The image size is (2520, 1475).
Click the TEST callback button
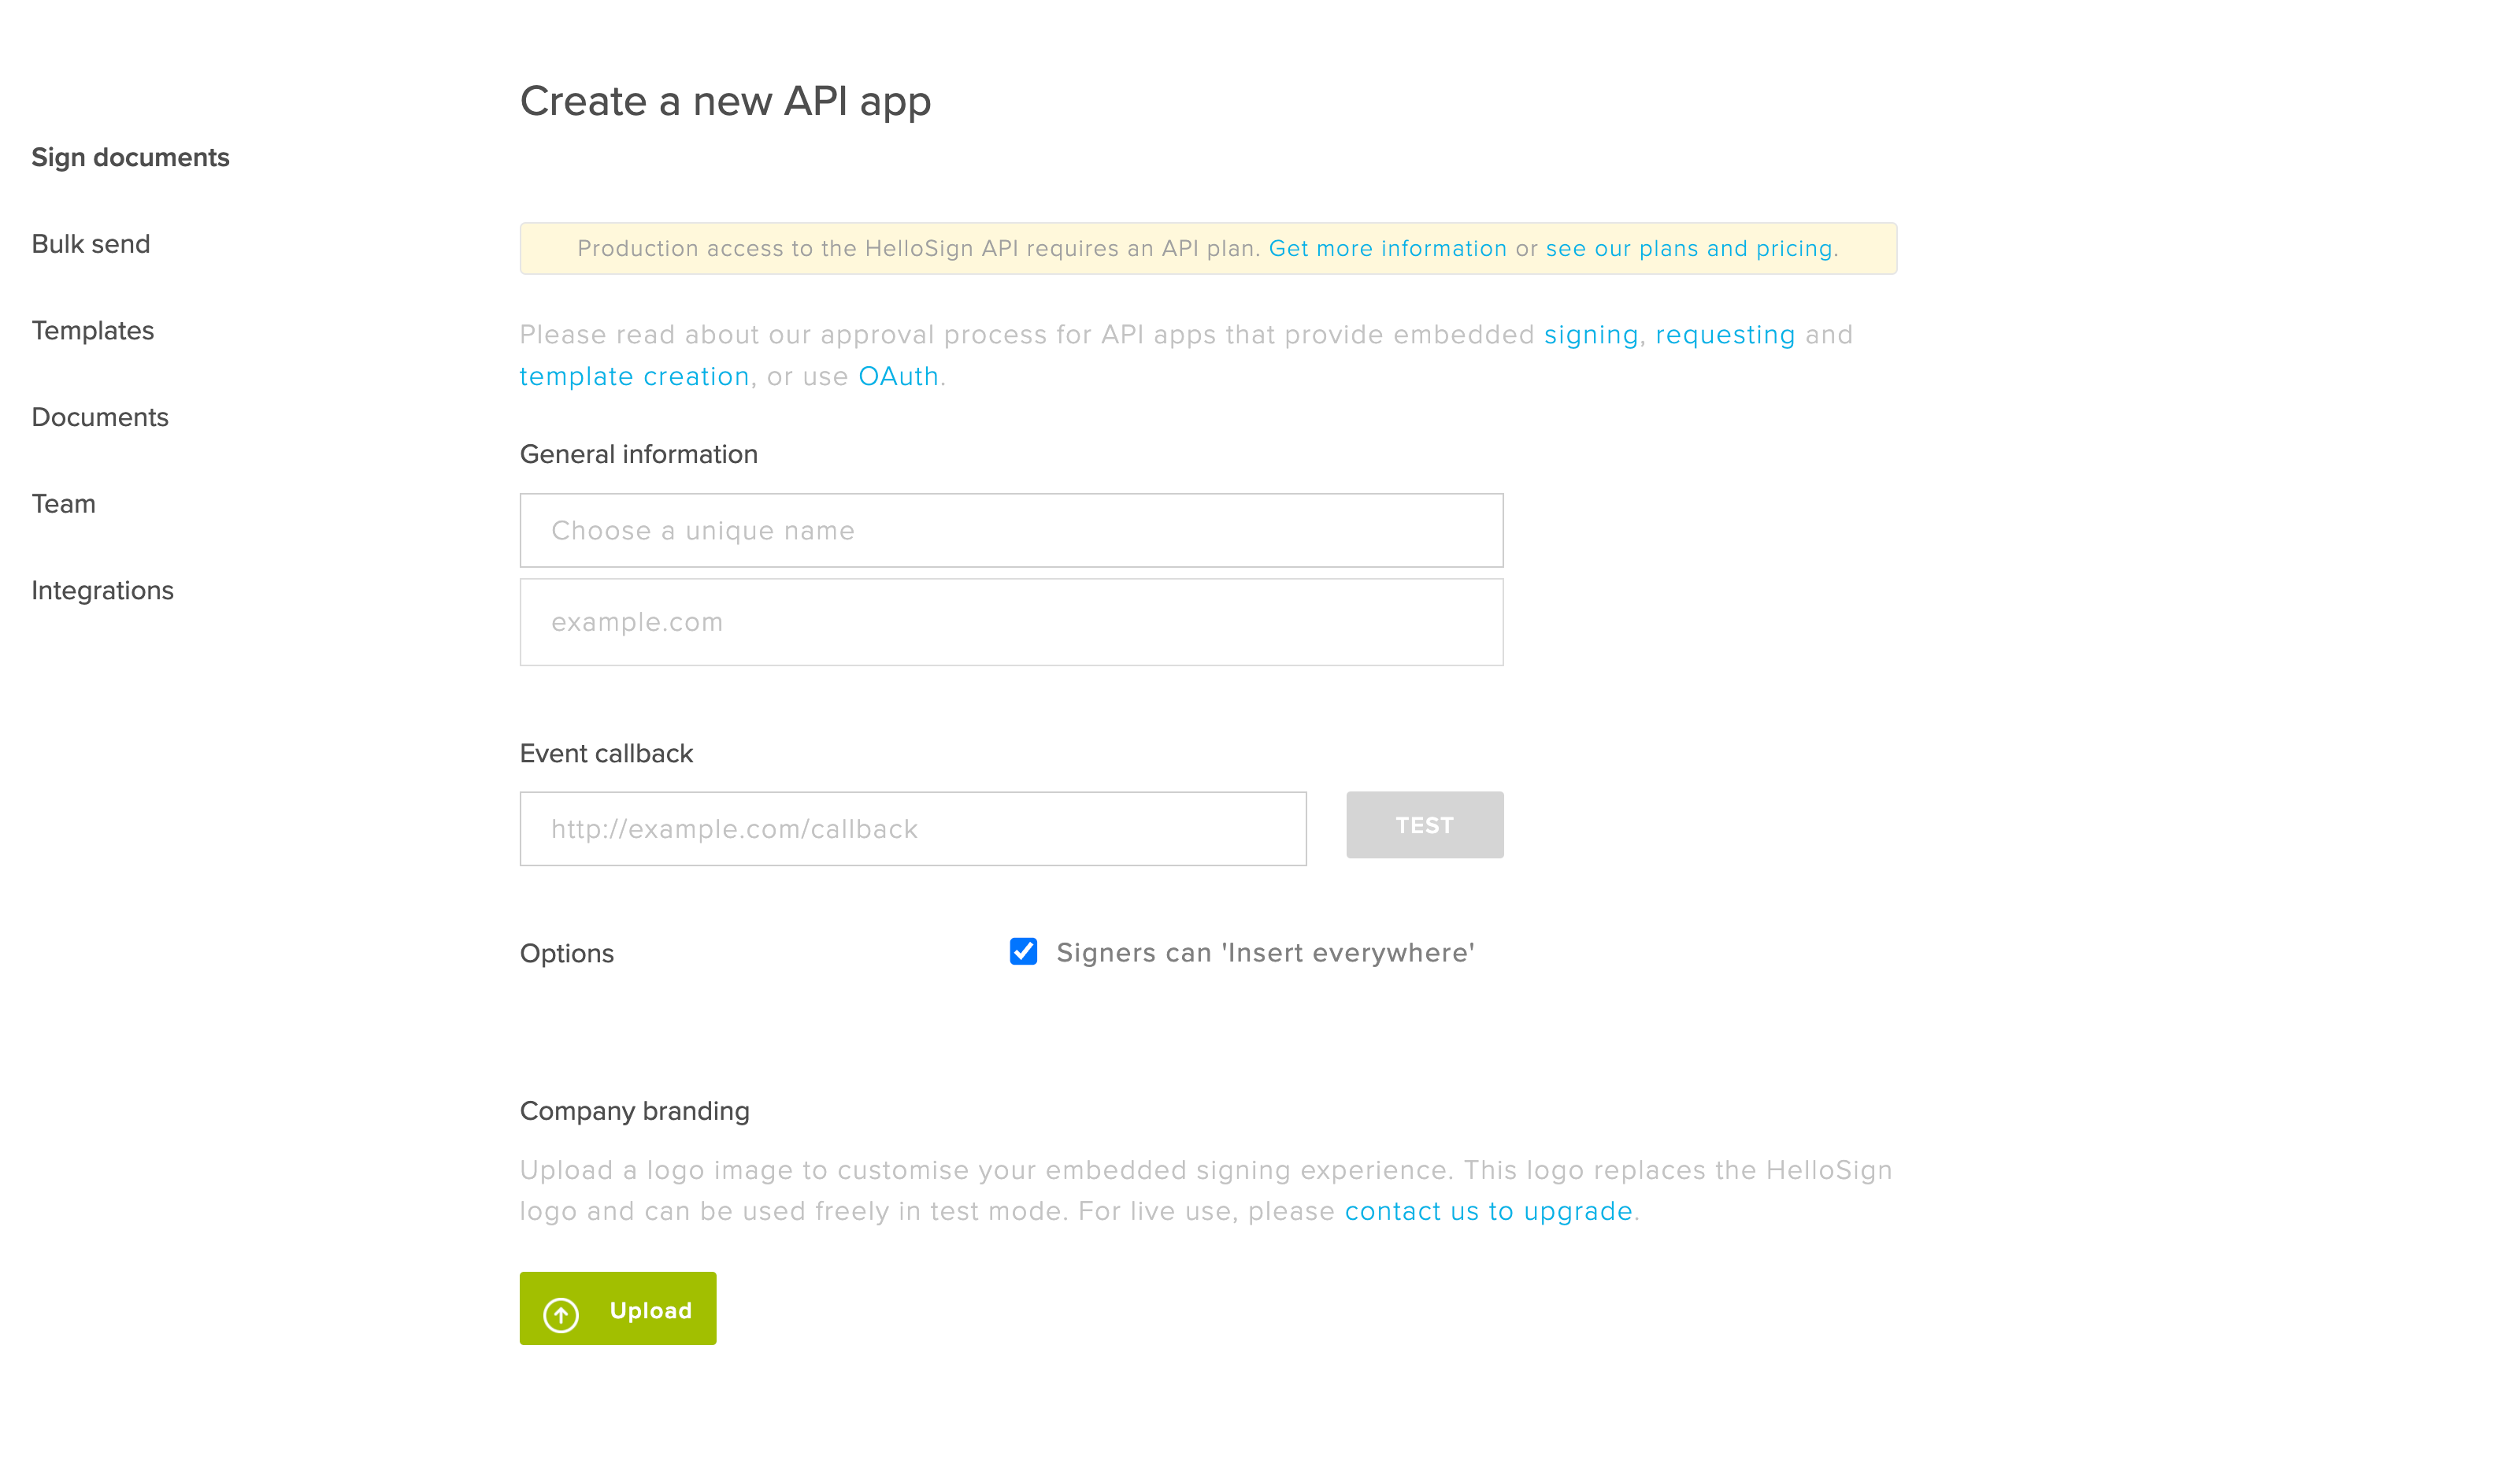coord(1424,825)
